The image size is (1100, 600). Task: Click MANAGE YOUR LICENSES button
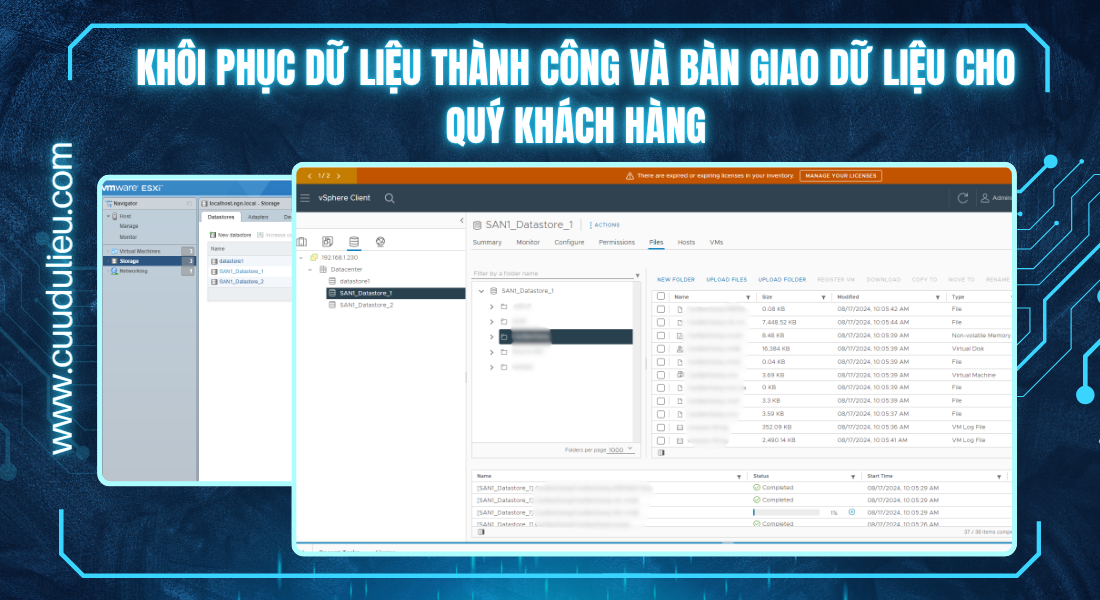tap(840, 176)
